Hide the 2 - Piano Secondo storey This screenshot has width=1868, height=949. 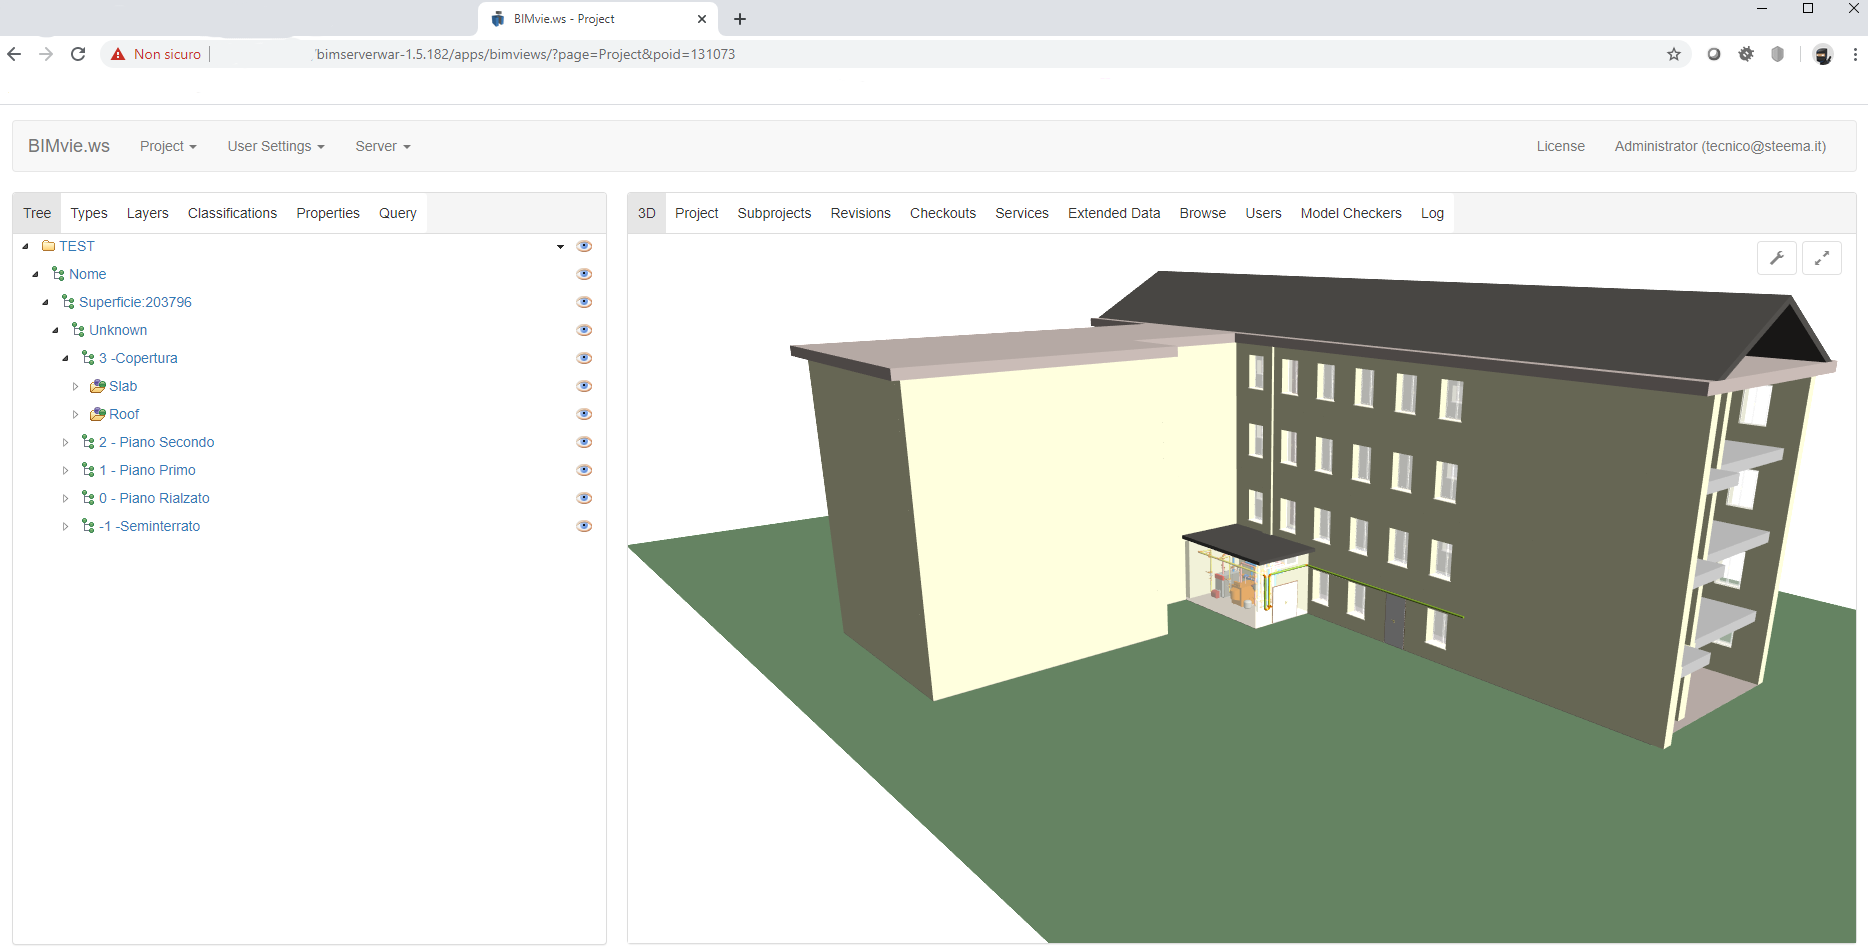(584, 441)
